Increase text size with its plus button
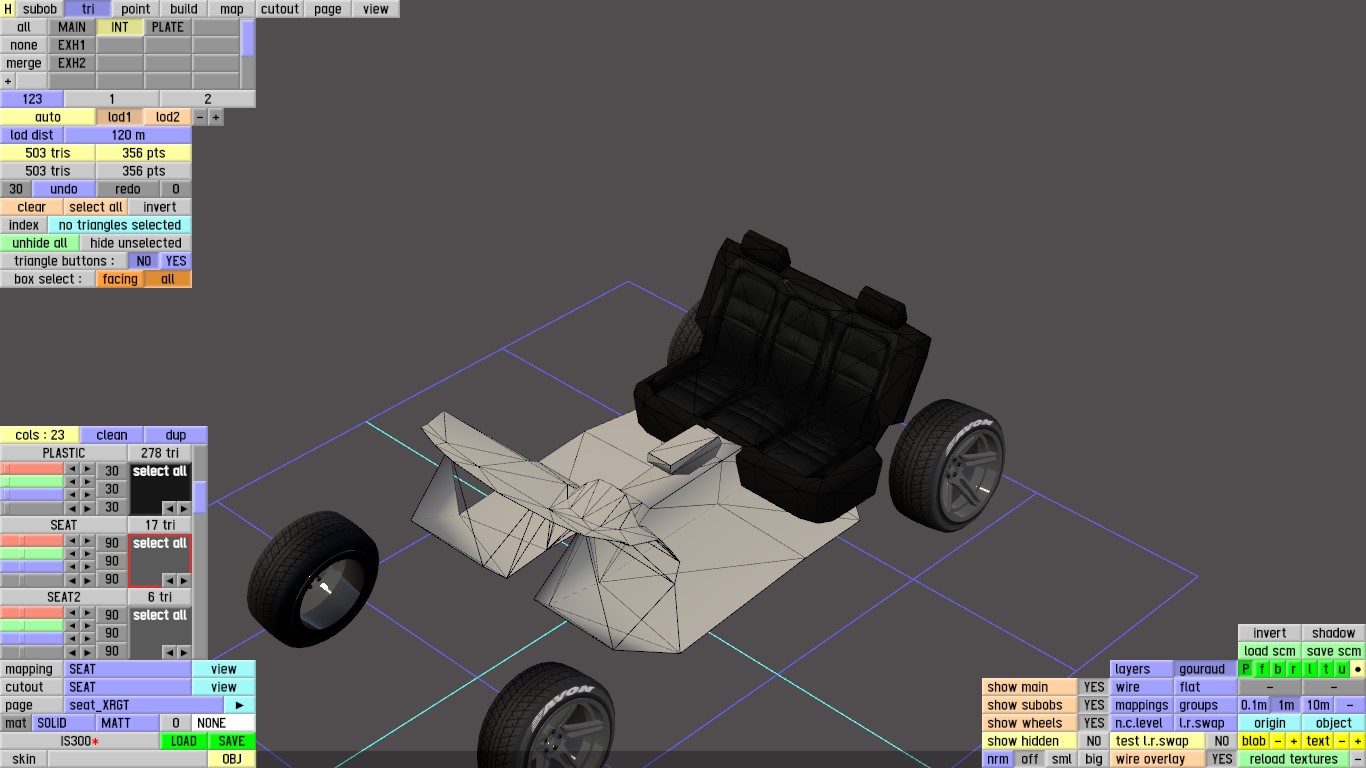This screenshot has height=768, width=1366. pos(1358,741)
